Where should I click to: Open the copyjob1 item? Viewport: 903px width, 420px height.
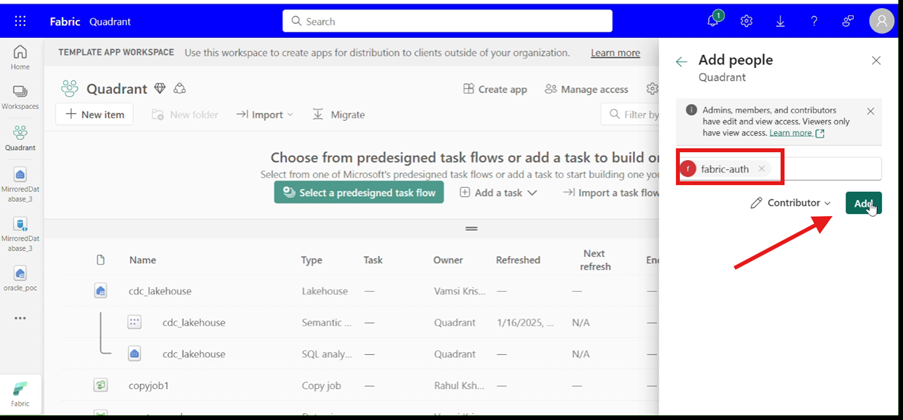pyautogui.click(x=149, y=385)
